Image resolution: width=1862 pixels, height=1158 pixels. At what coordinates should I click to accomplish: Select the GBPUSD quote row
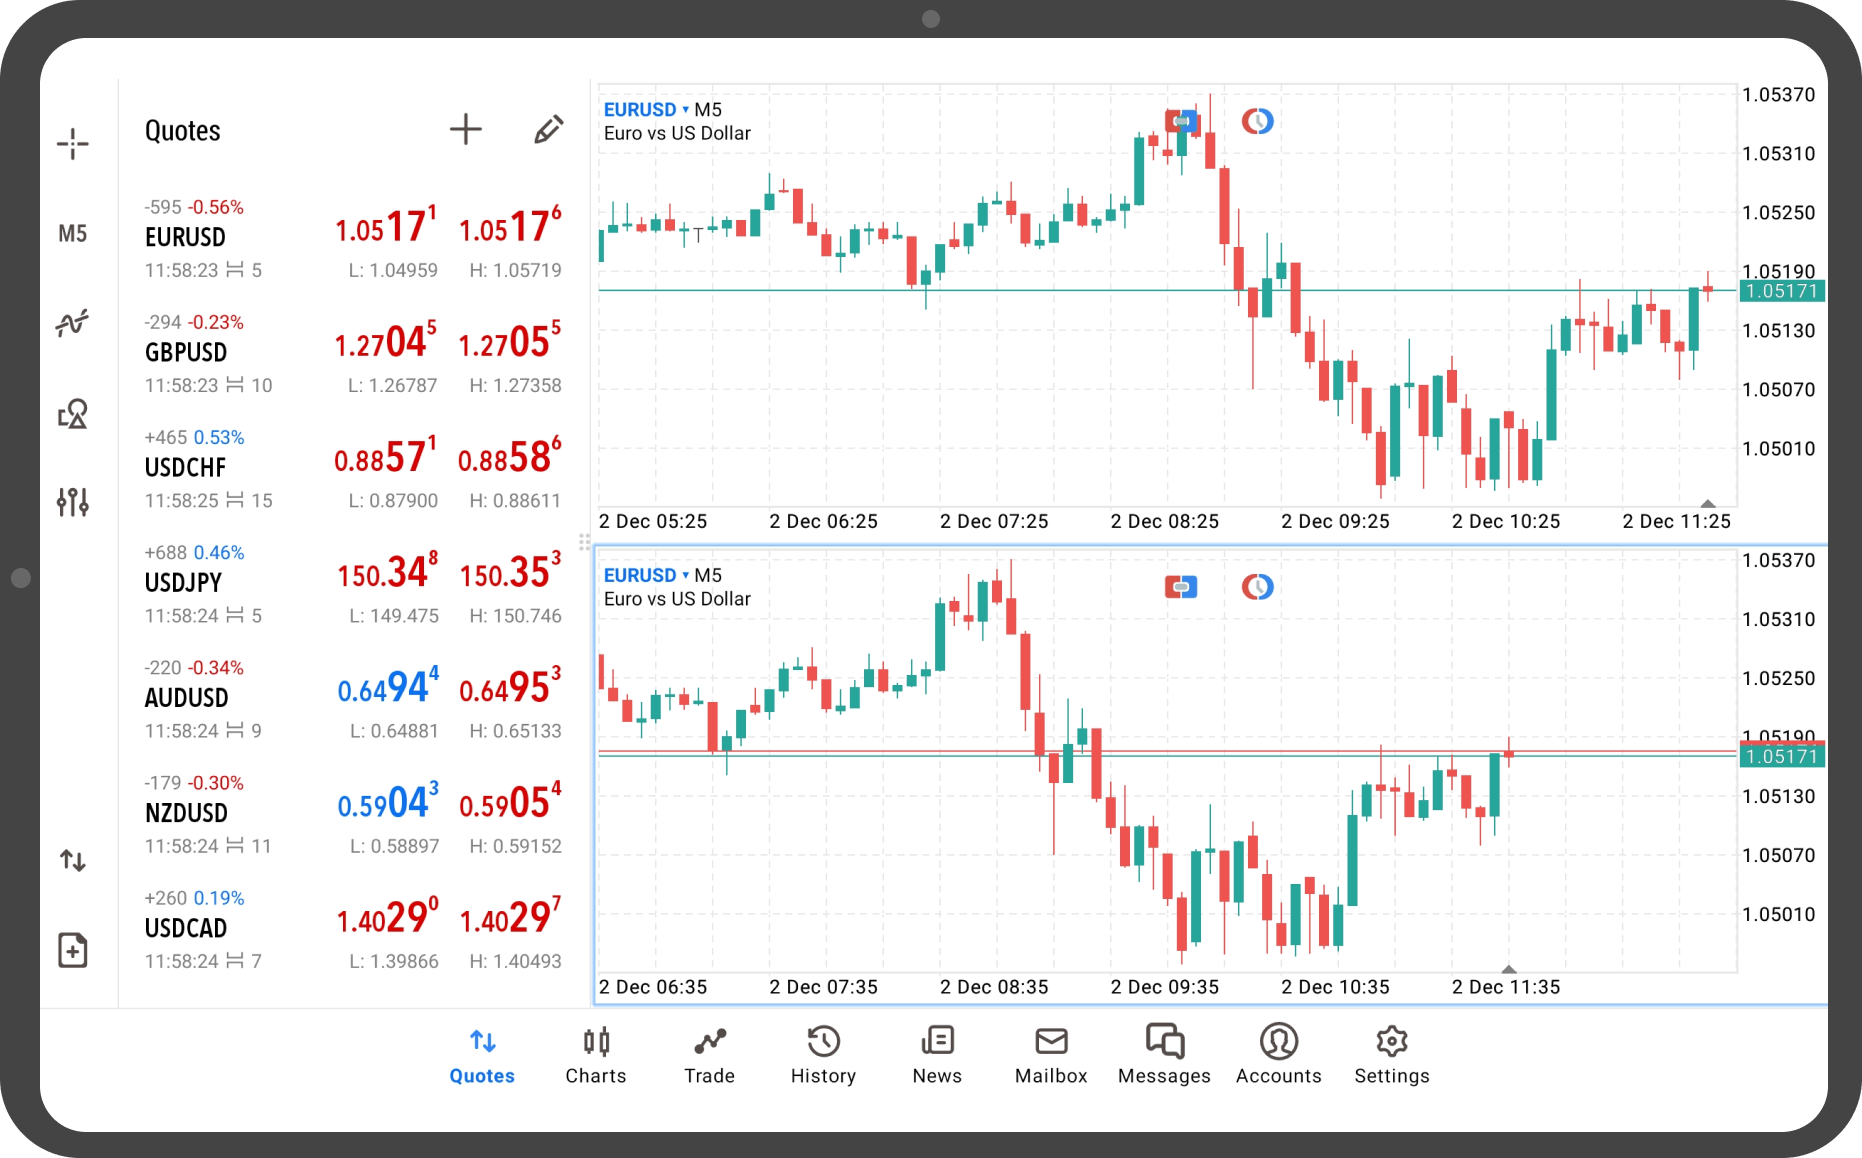[x=352, y=353]
